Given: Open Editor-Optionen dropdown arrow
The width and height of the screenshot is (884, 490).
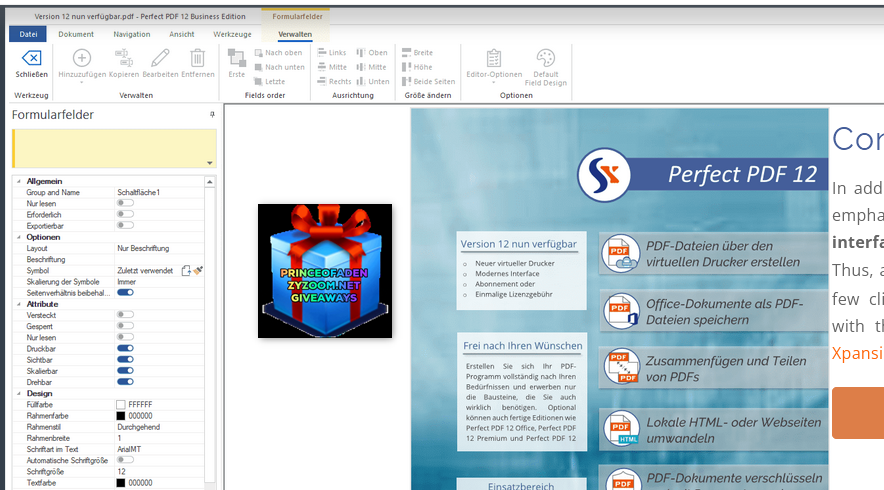Looking at the screenshot, I should pyautogui.click(x=494, y=82).
